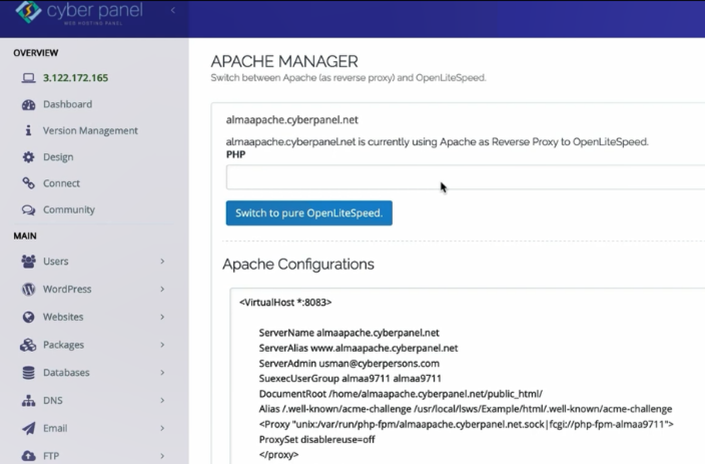Open the Packages sidebar entry
This screenshot has height=464, width=705.
pyautogui.click(x=63, y=345)
